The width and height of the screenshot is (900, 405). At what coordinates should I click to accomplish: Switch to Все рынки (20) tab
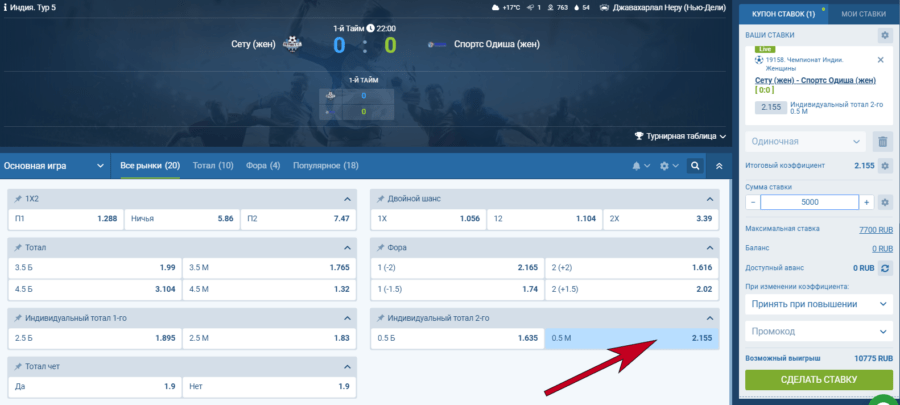(x=150, y=166)
